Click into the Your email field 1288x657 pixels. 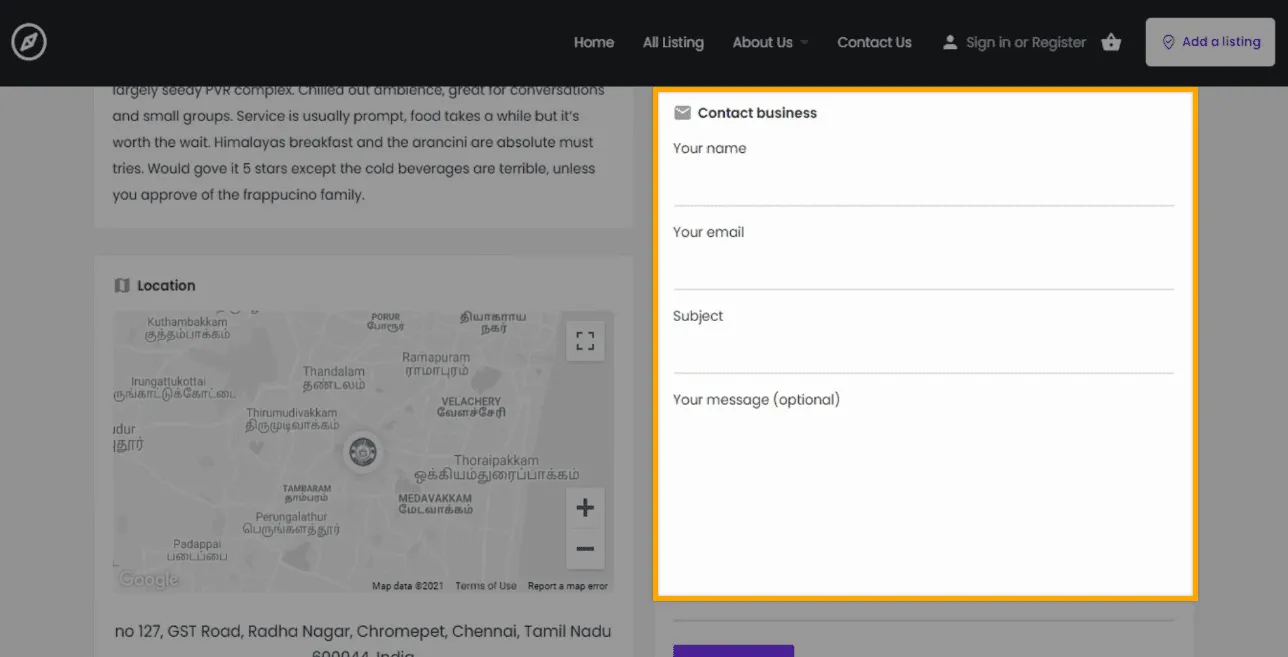[x=922, y=269]
